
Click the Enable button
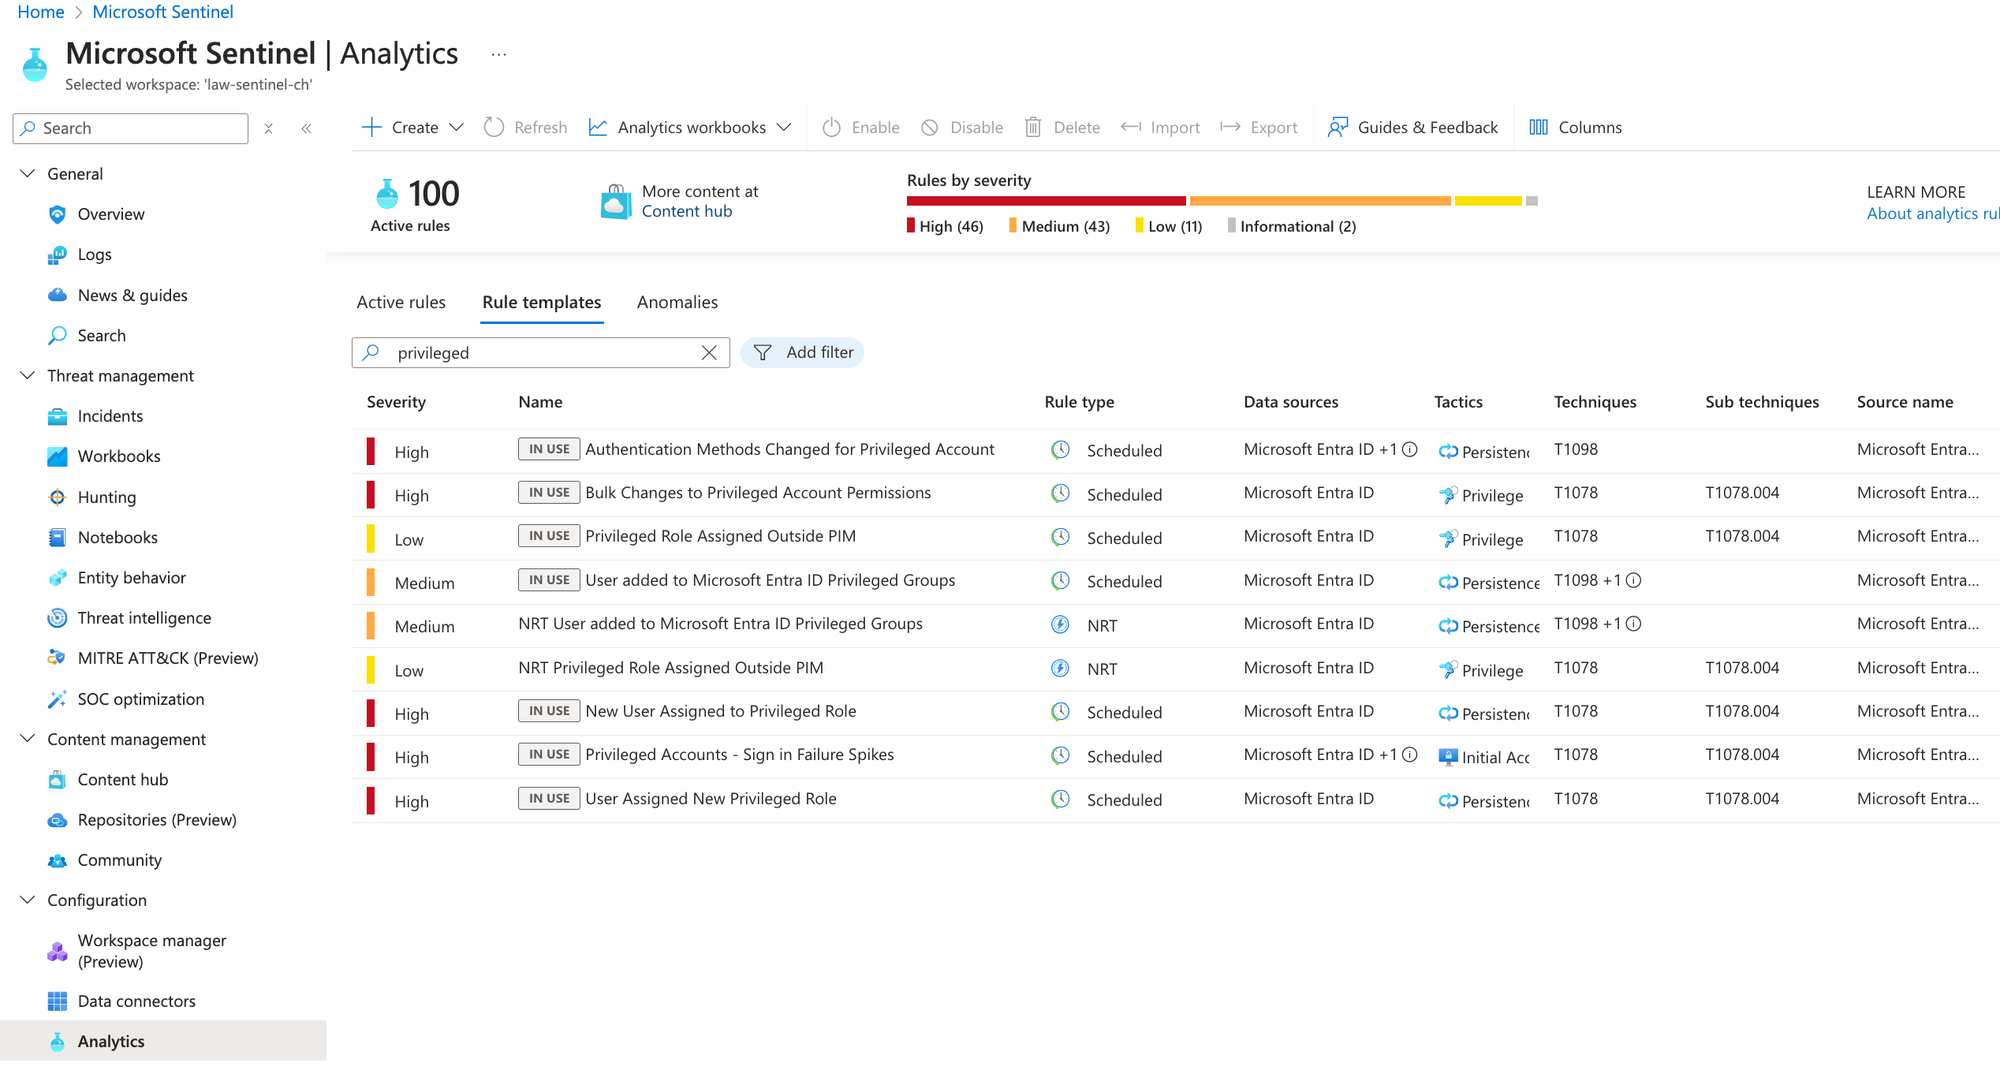coord(861,127)
